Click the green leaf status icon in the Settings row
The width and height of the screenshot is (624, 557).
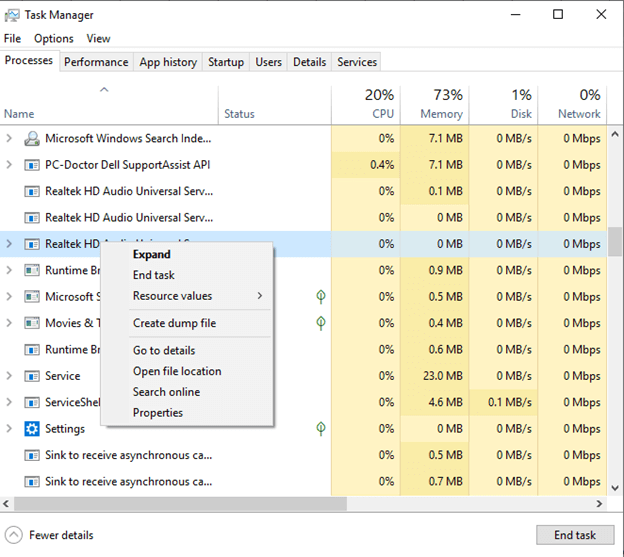tap(321, 428)
